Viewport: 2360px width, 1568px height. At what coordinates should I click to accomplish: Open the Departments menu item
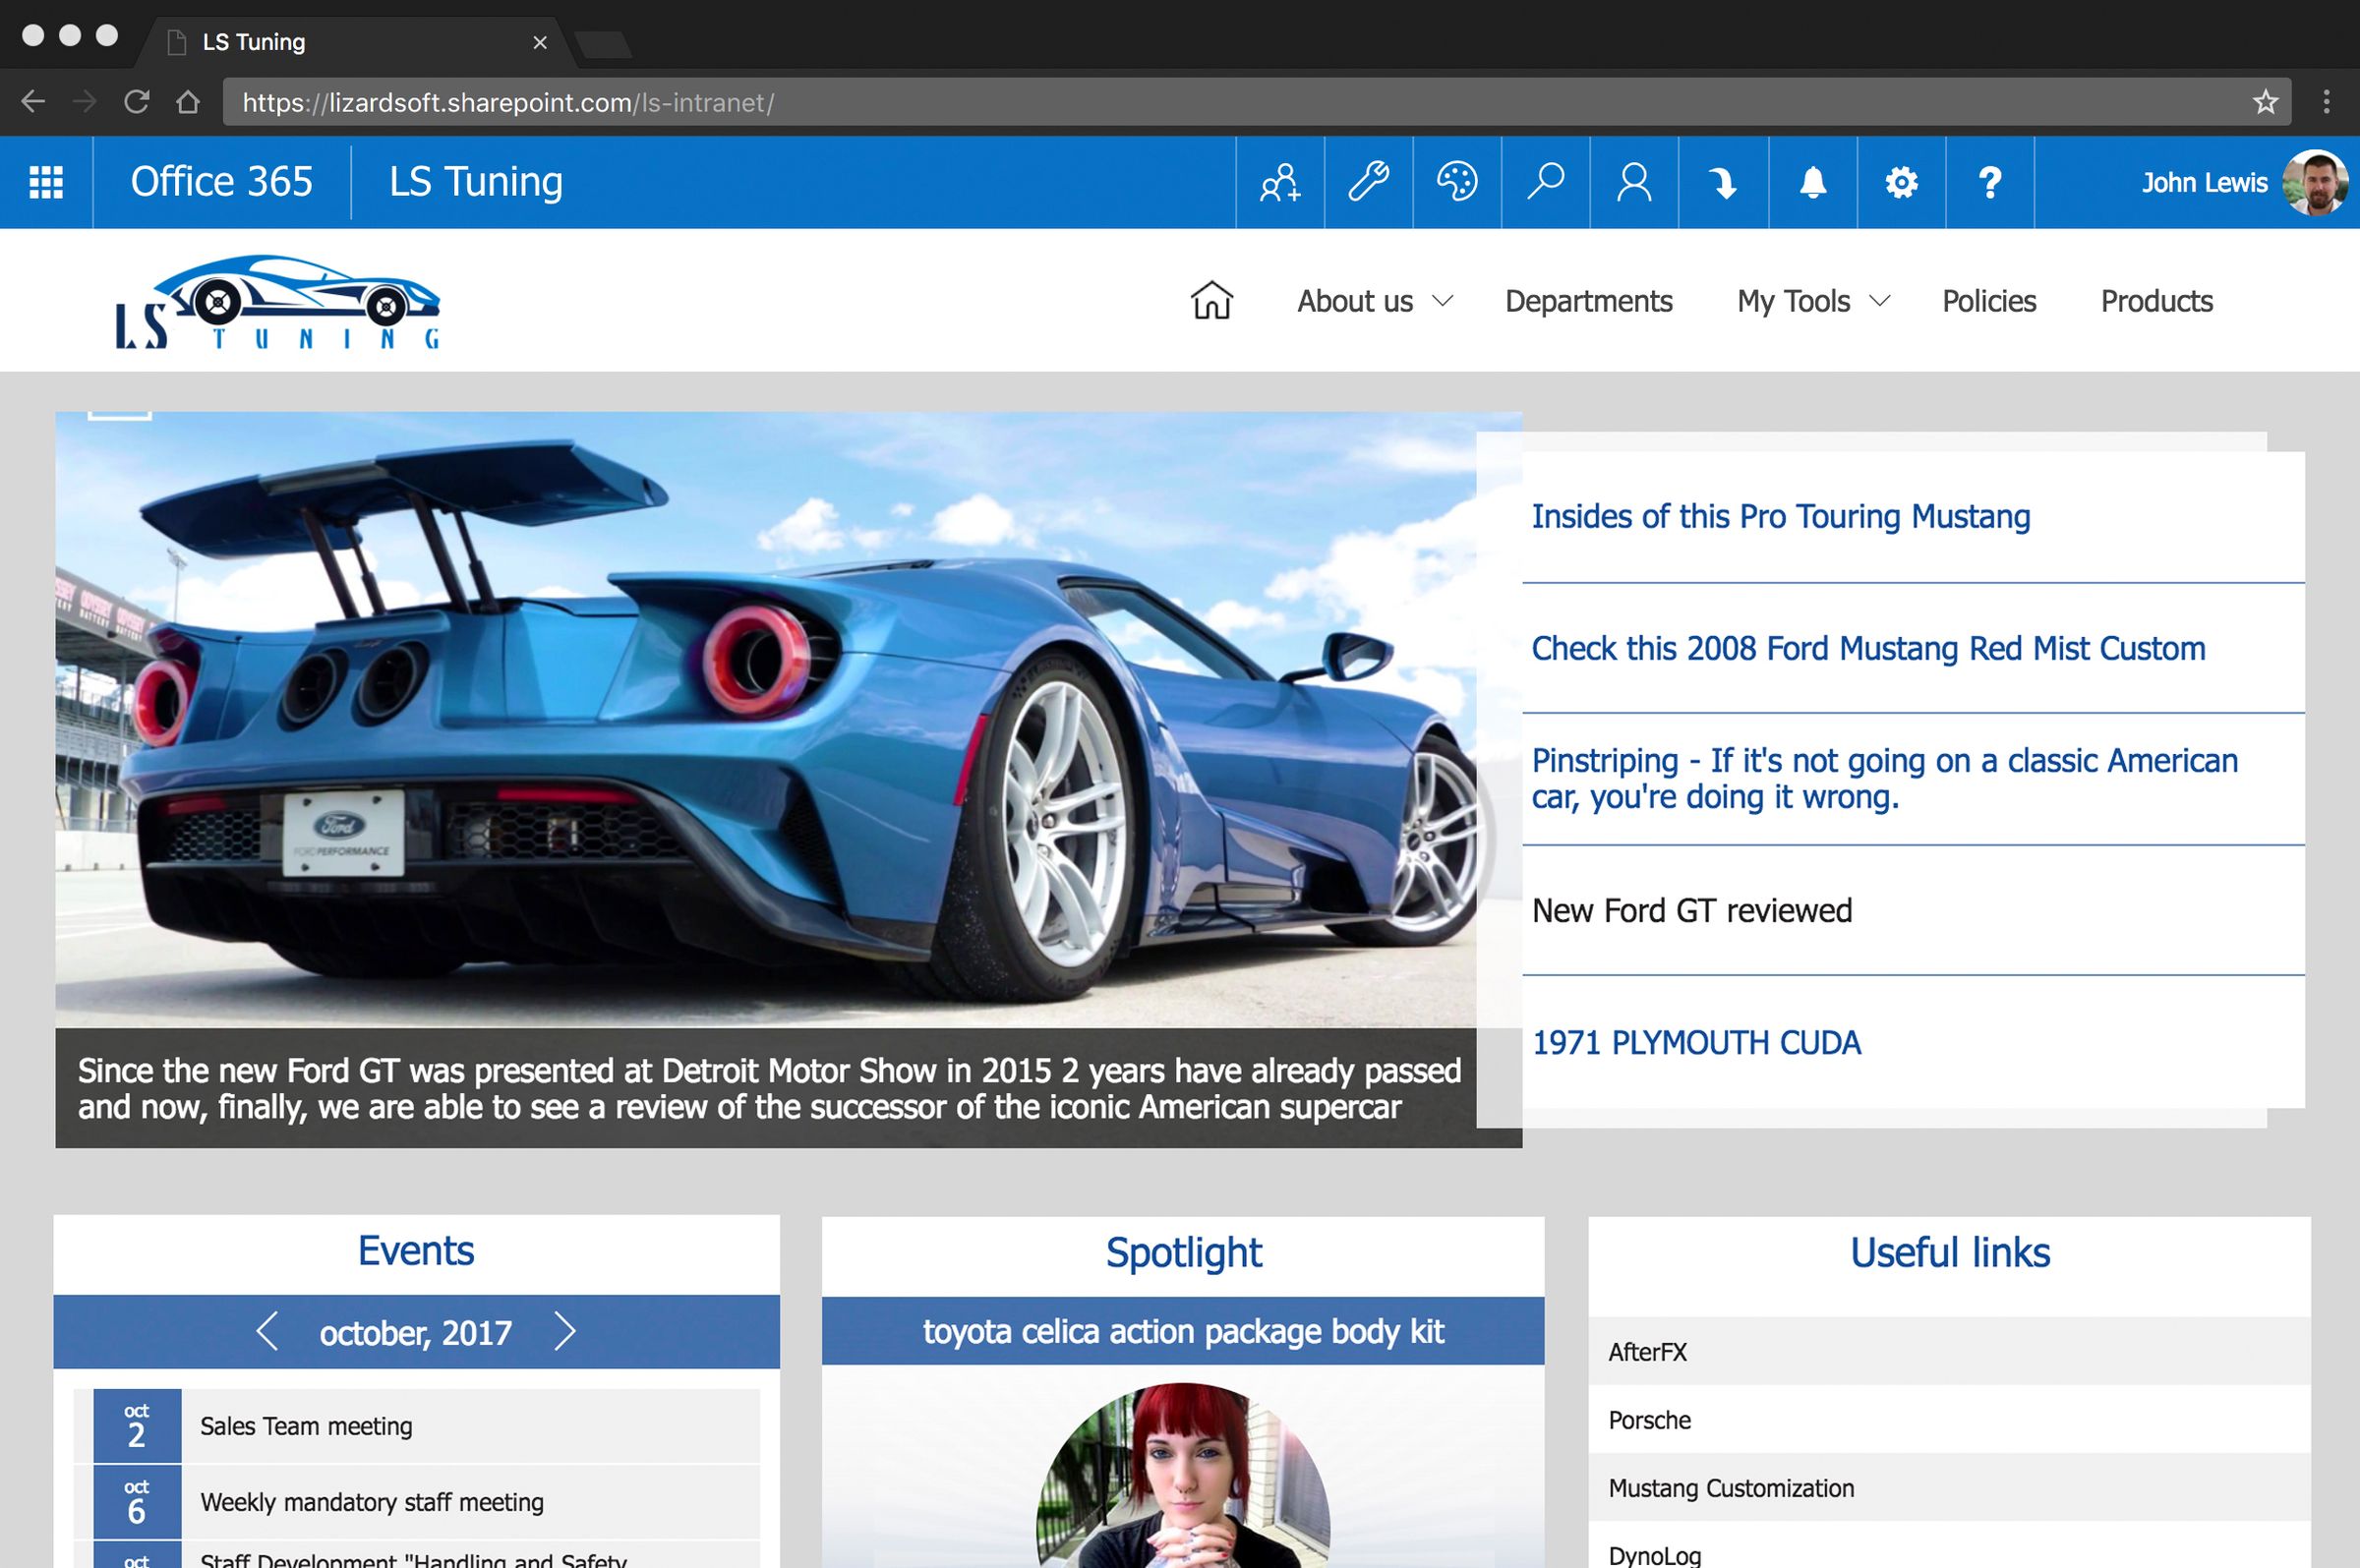[x=1588, y=300]
